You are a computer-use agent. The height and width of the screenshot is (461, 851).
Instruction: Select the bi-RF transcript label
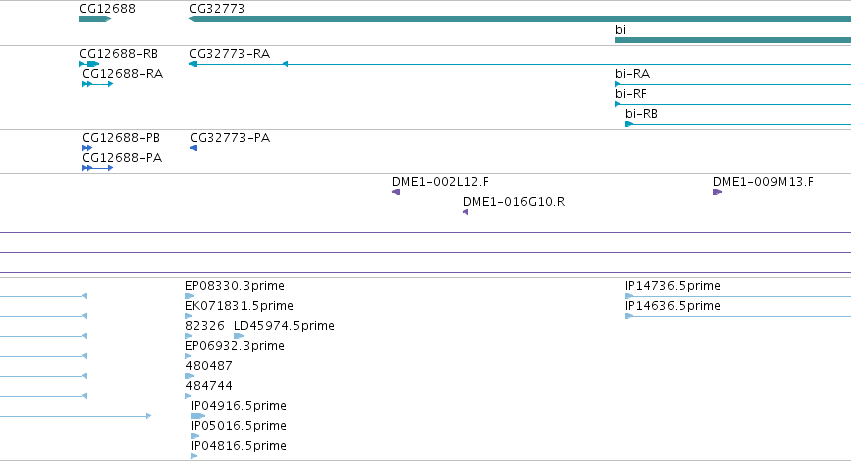click(x=631, y=94)
